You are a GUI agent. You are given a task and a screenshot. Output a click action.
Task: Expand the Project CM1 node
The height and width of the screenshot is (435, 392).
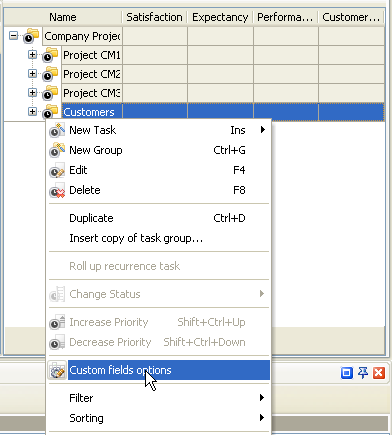(x=32, y=54)
